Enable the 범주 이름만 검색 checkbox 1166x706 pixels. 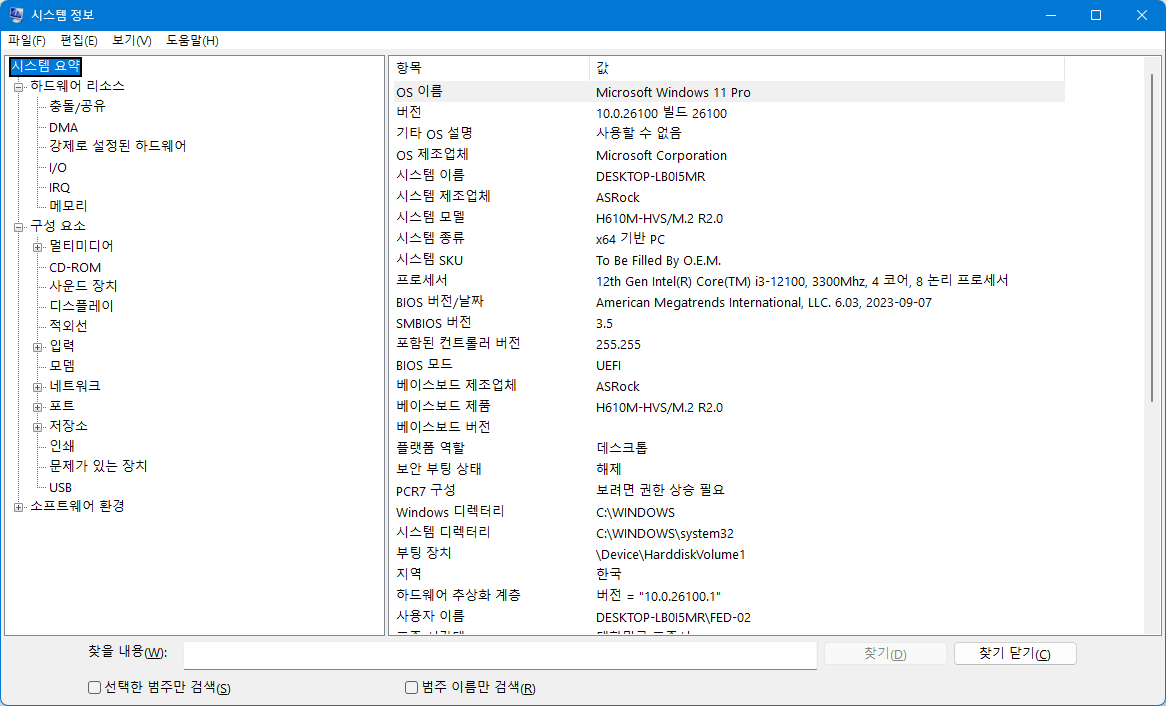(411, 687)
